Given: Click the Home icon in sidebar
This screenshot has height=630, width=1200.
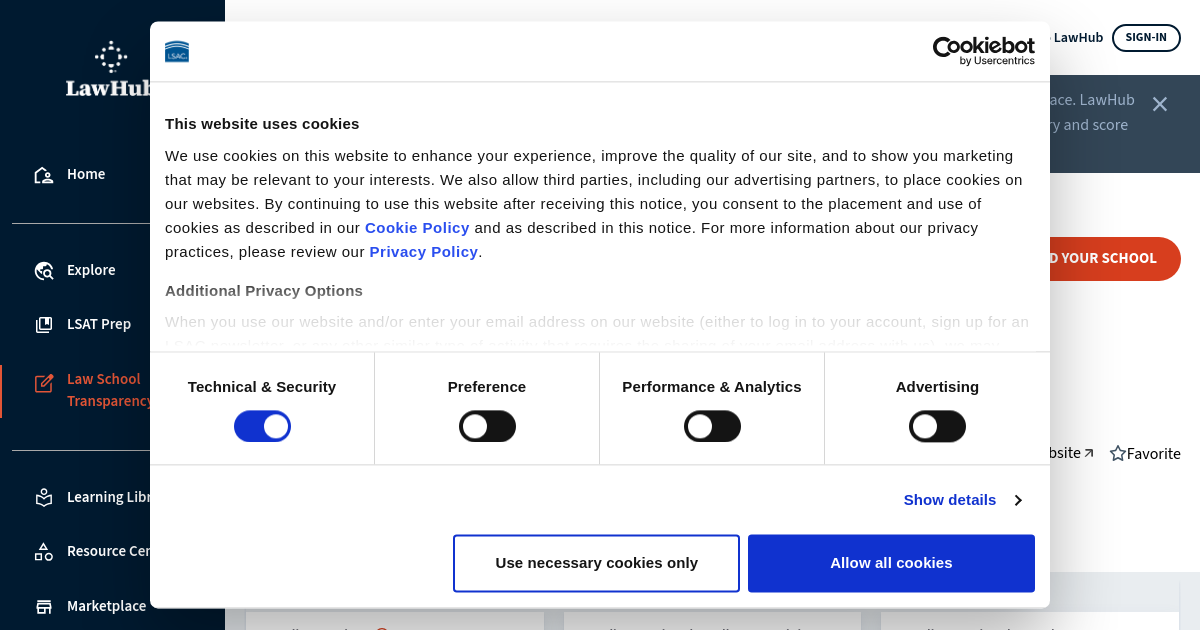Looking at the screenshot, I should tap(44, 175).
